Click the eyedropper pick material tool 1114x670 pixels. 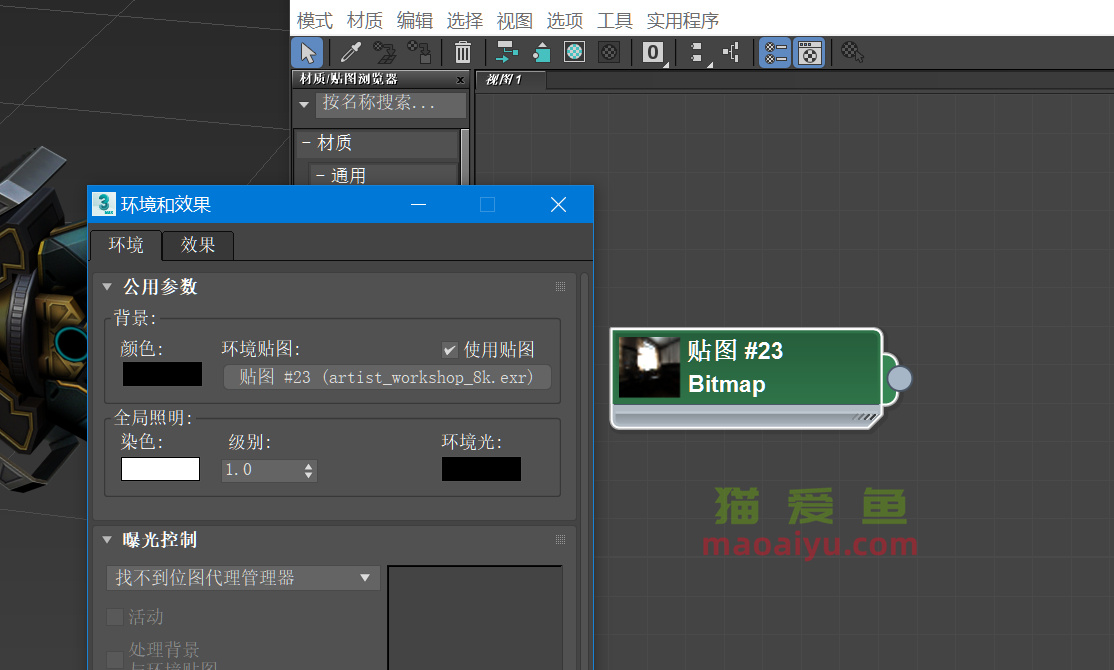tap(351, 53)
